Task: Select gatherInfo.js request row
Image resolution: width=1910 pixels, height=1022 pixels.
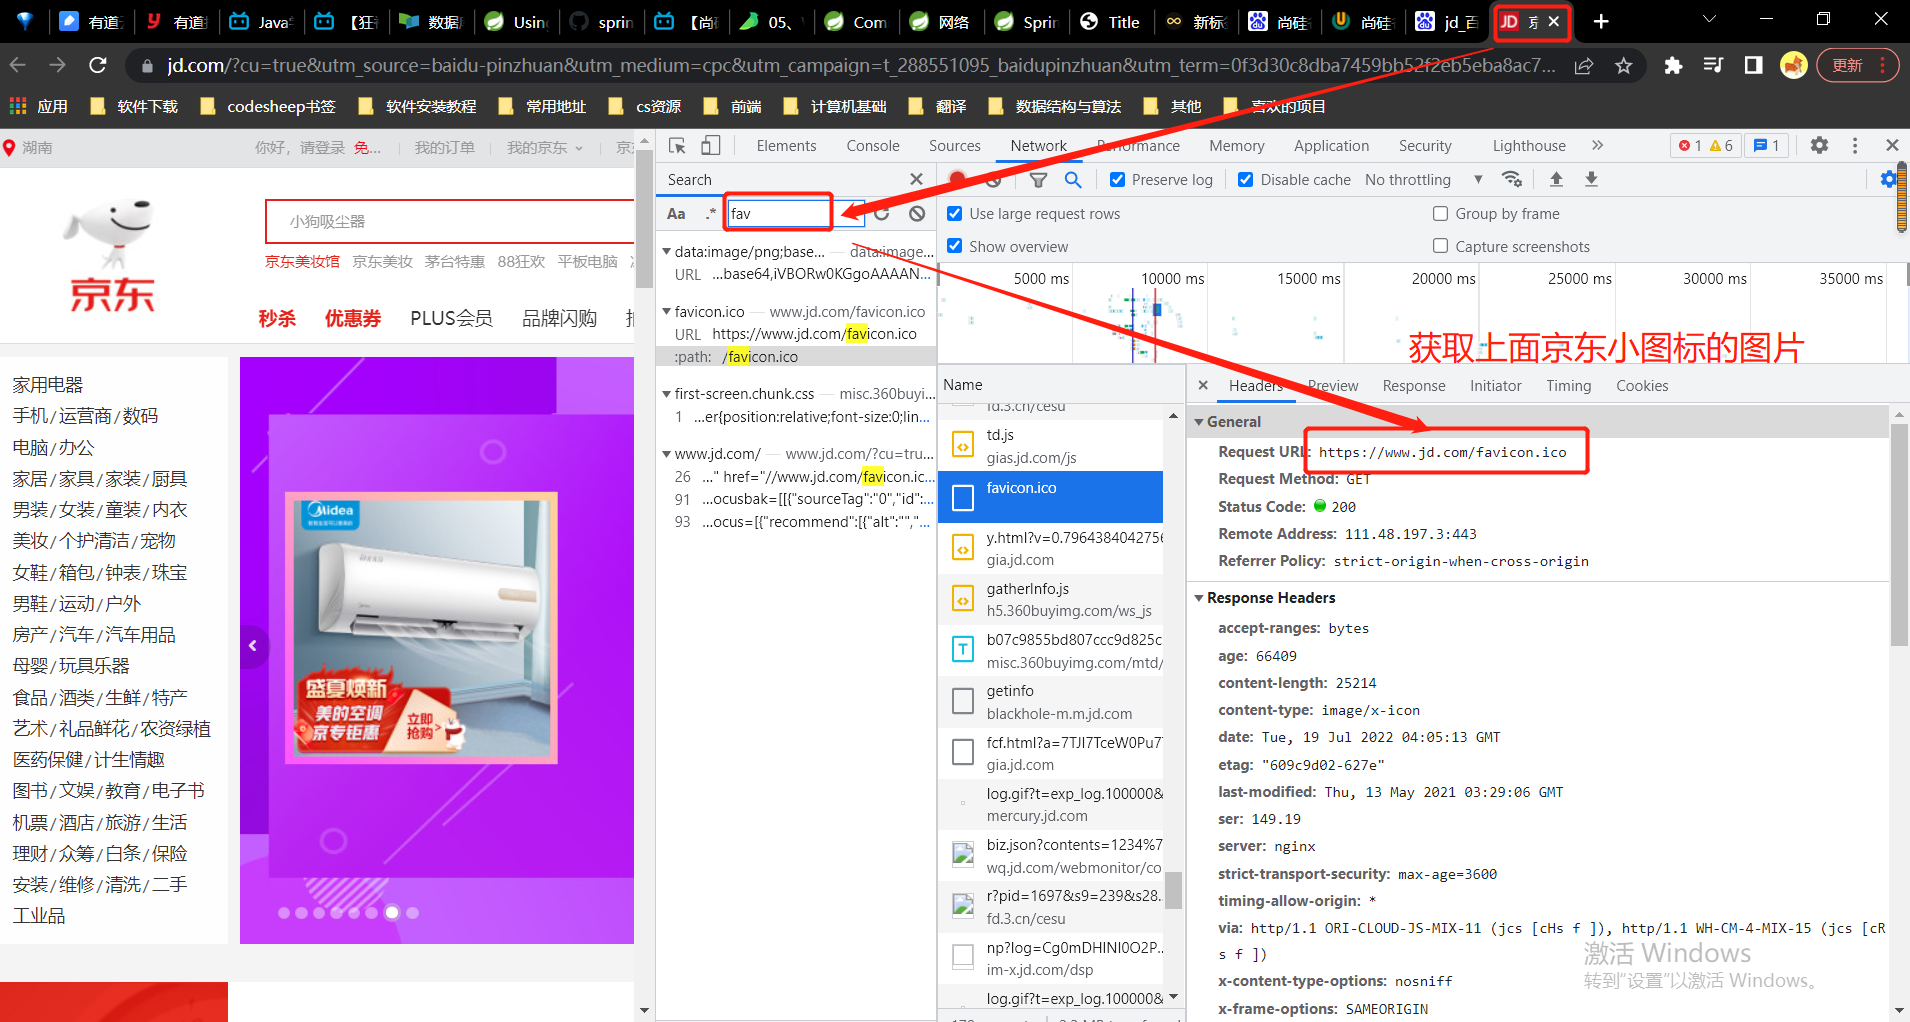Action: pos(1050,599)
